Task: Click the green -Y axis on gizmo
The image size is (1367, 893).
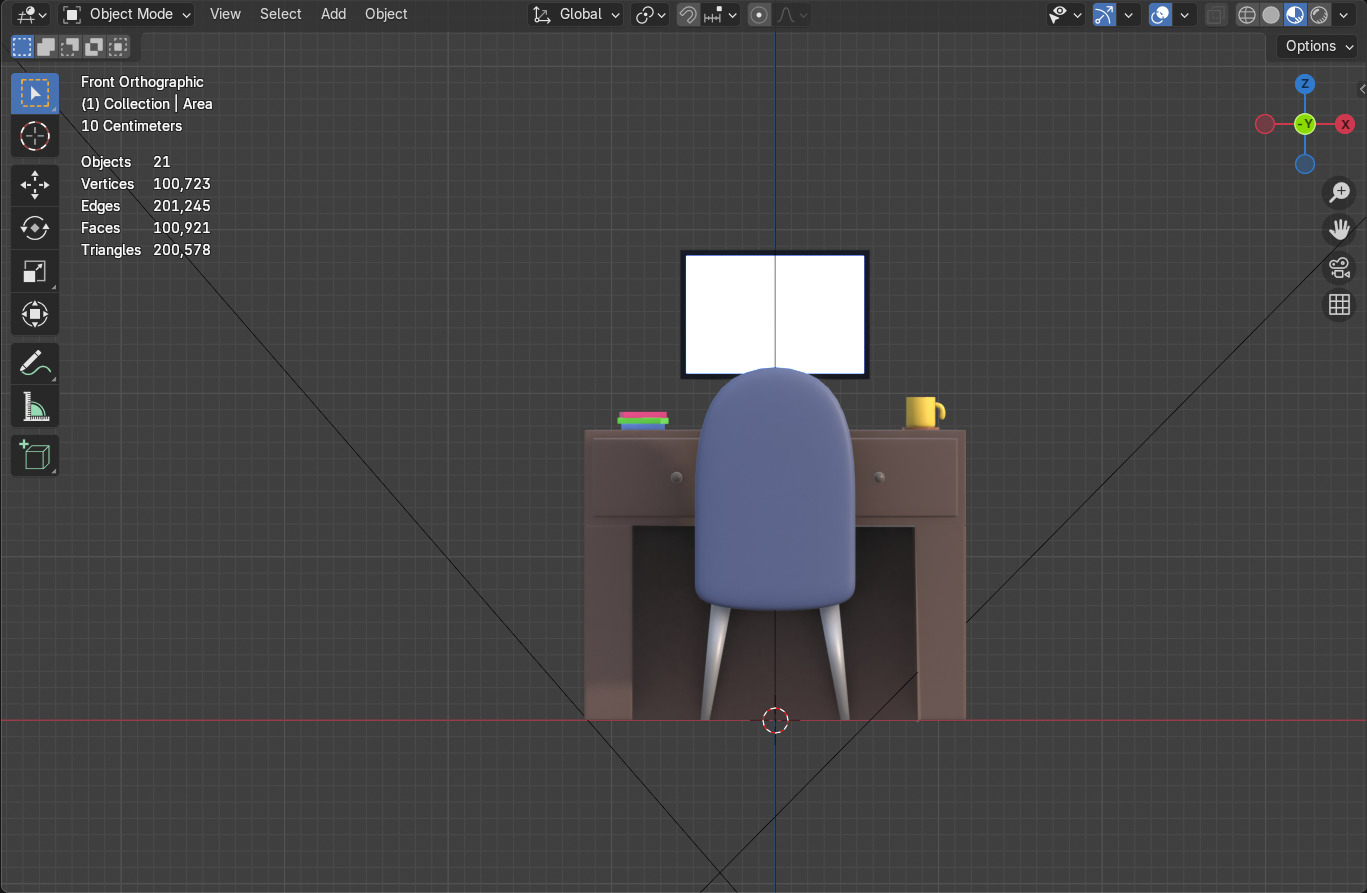Action: [x=1305, y=124]
